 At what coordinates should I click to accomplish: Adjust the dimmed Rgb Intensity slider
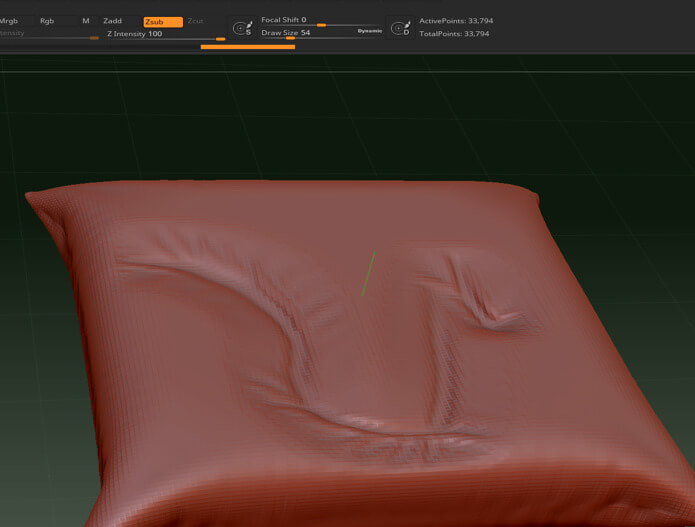pyautogui.click(x=49, y=35)
